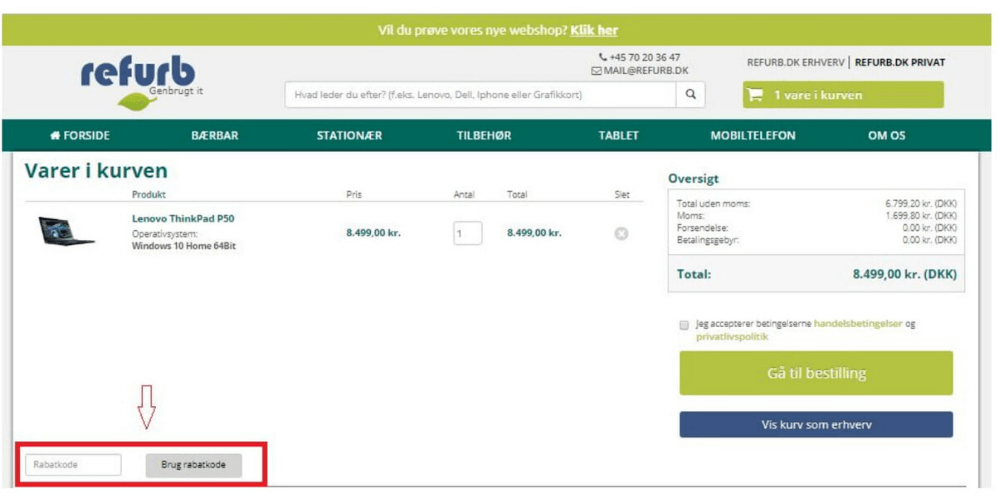Open the STATIONÆR menu
This screenshot has height=500, width=1000.
[x=349, y=135]
